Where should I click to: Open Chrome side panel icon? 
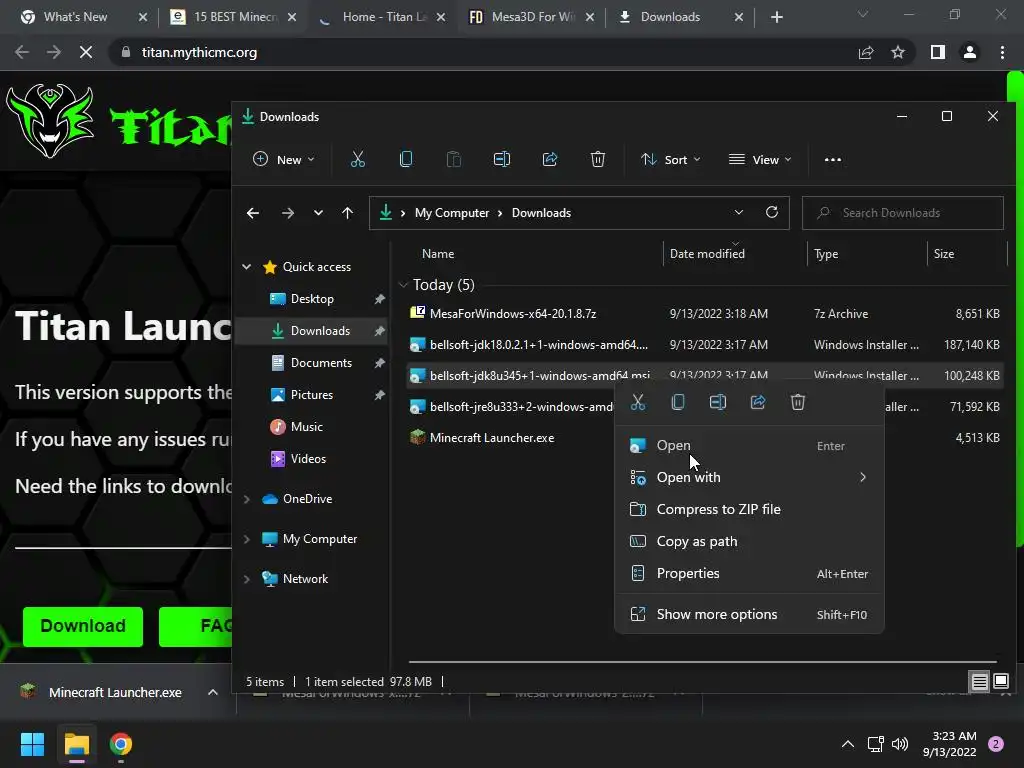[938, 52]
